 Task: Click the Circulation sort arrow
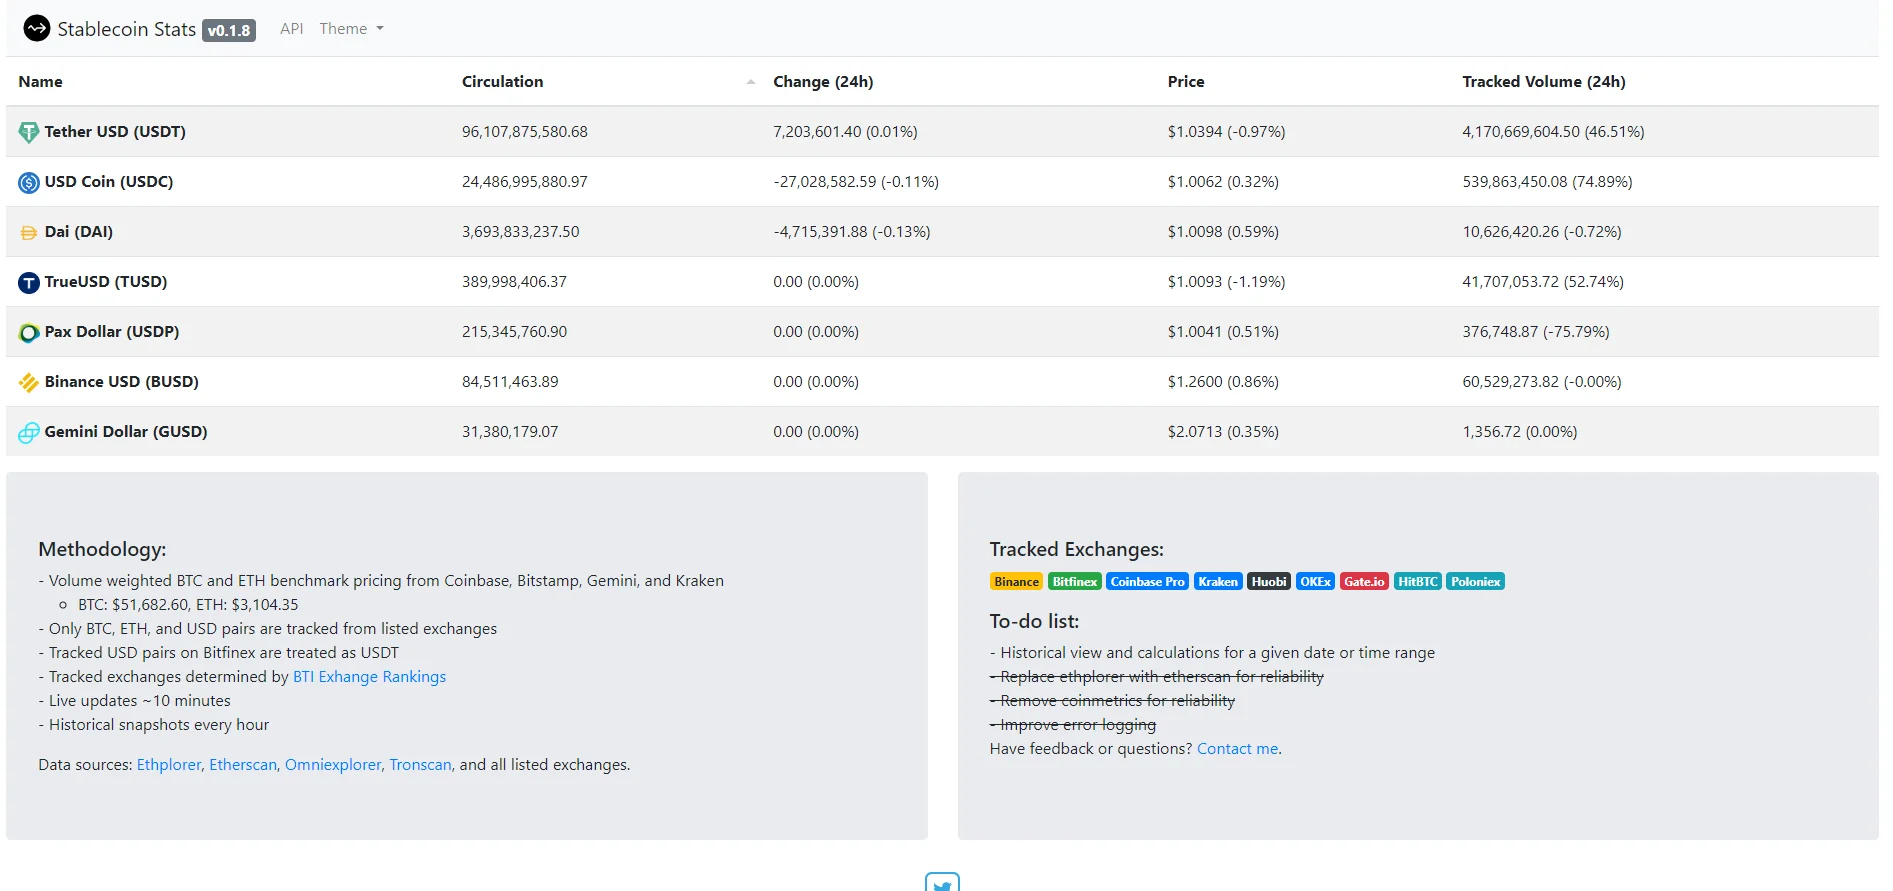(x=751, y=82)
